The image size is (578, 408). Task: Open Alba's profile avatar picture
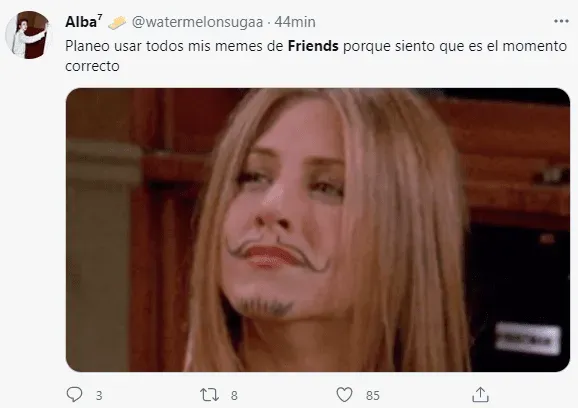coord(28,35)
